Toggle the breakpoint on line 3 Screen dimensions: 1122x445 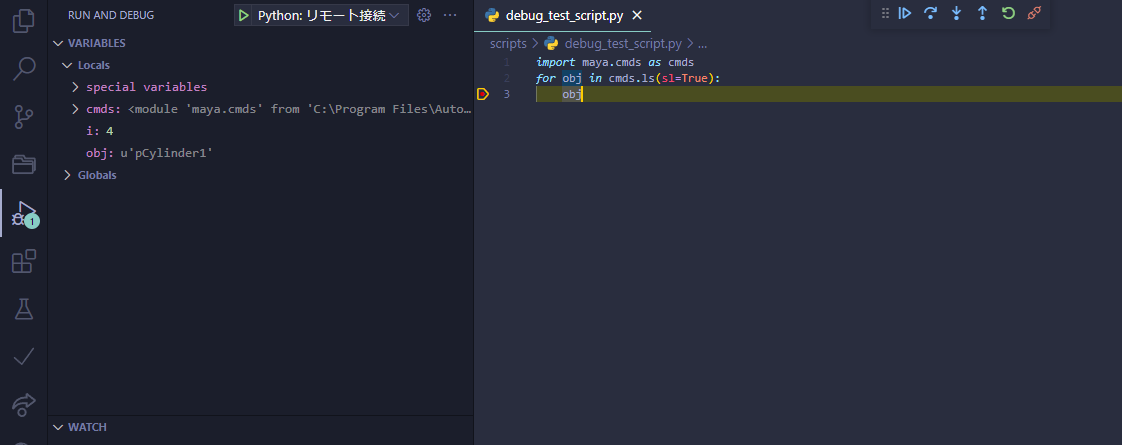coord(483,94)
